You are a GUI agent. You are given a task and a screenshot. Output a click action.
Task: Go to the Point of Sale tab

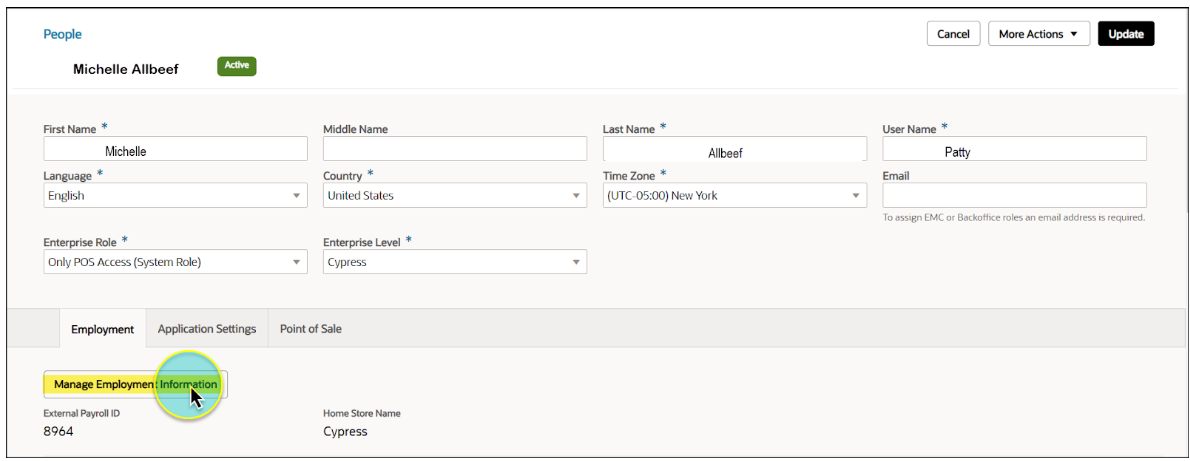[x=310, y=329]
